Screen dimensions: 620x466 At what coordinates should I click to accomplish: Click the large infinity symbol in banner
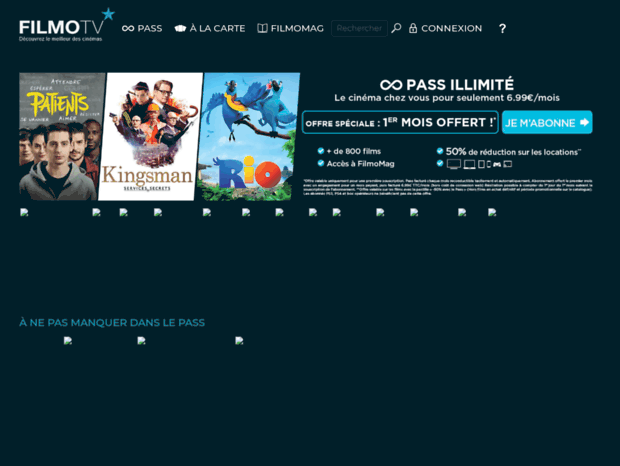click(x=390, y=85)
